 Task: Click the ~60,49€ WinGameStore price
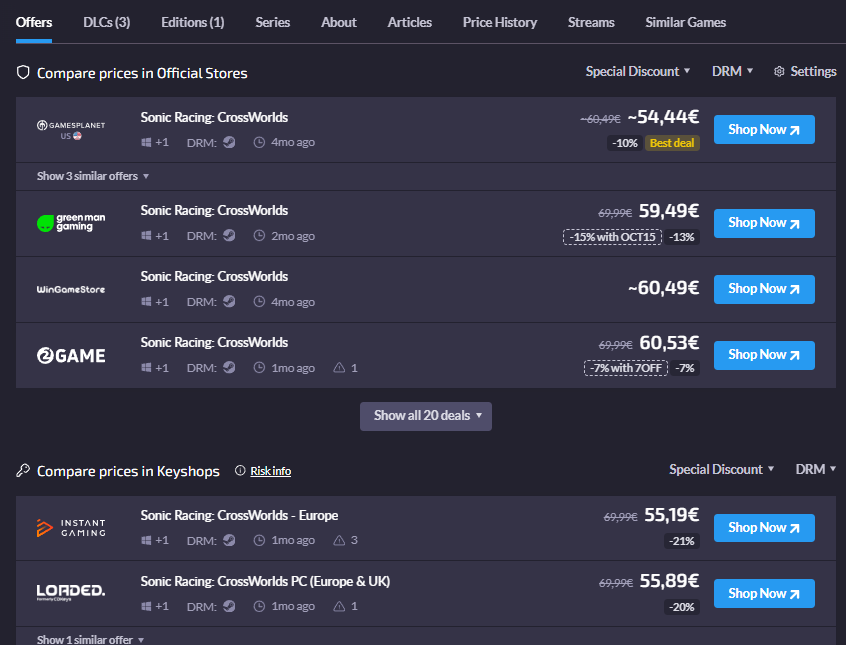click(664, 288)
